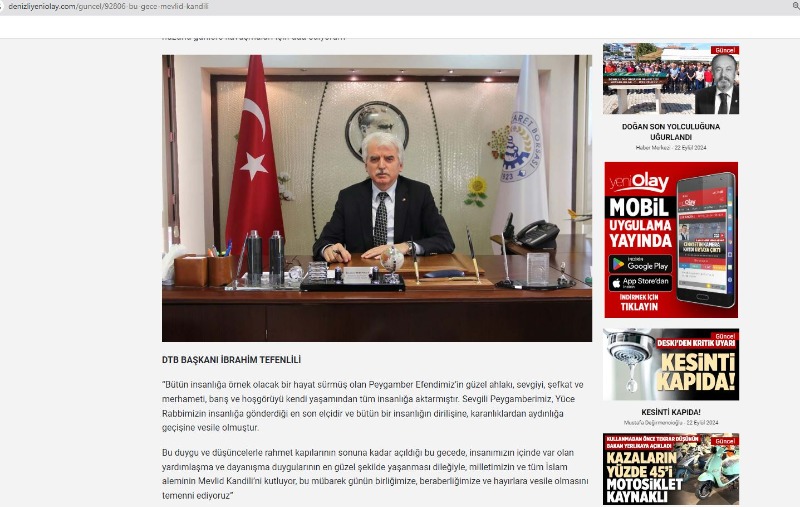
Task: Click the Haber Merkezi author byline
Action: [654, 147]
